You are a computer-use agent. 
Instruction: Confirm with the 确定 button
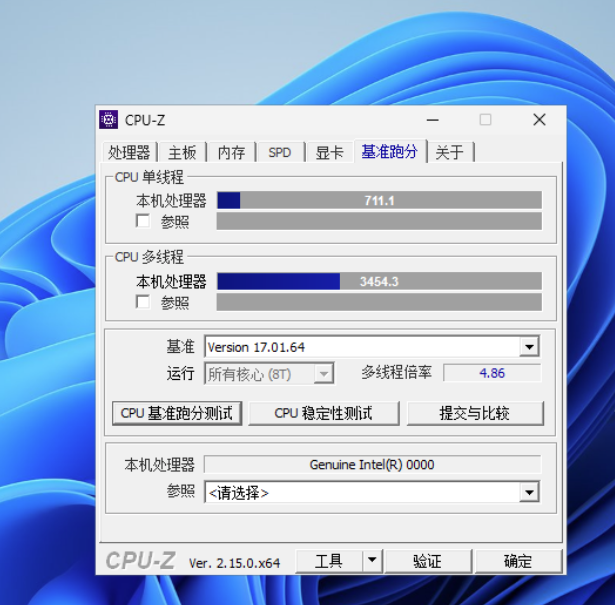[518, 561]
